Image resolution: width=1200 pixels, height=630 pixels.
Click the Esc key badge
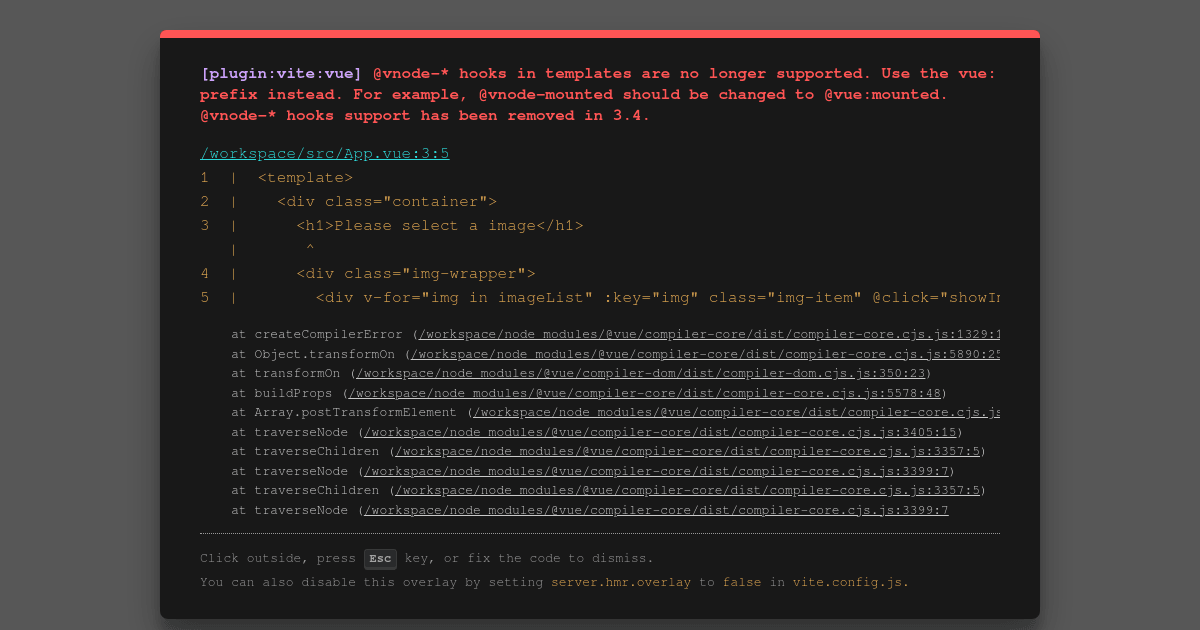click(x=380, y=559)
